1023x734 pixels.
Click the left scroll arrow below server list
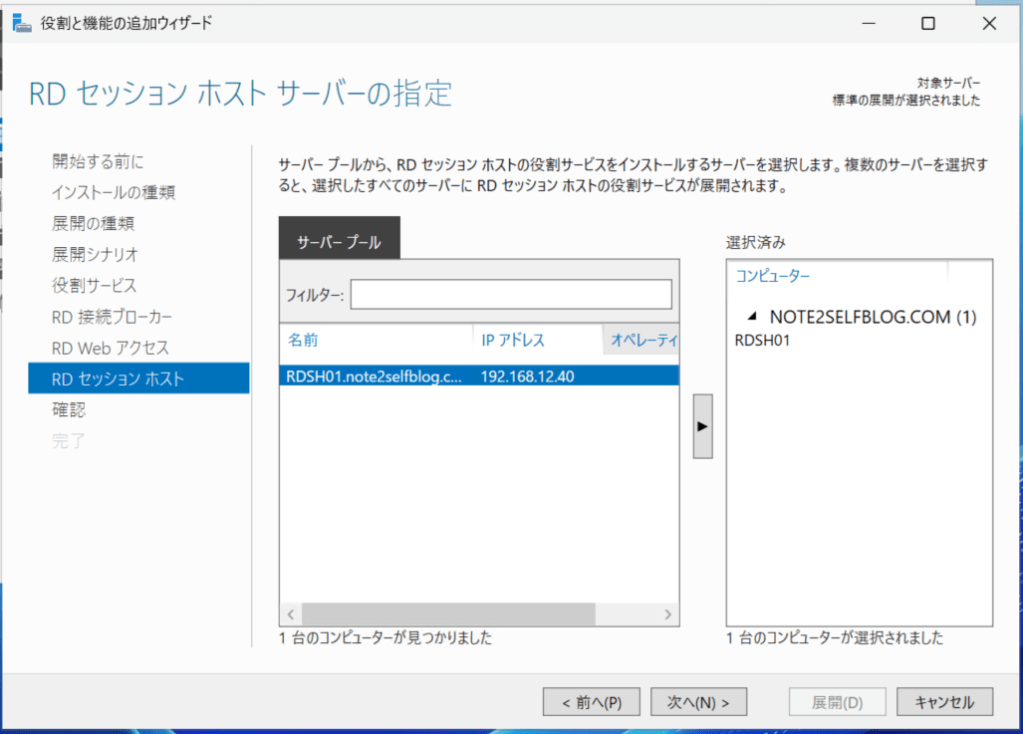click(290, 614)
